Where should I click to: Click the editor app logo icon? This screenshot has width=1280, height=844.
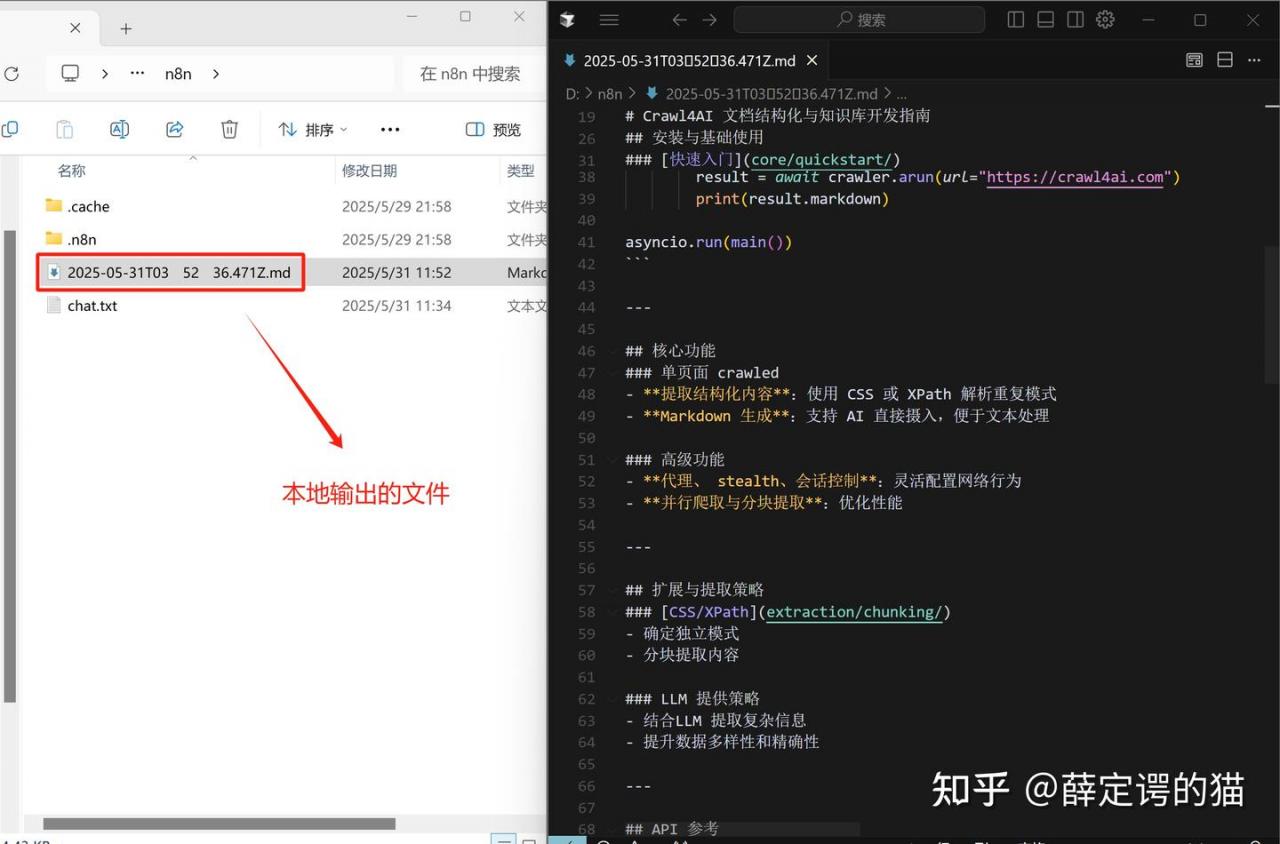[567, 19]
